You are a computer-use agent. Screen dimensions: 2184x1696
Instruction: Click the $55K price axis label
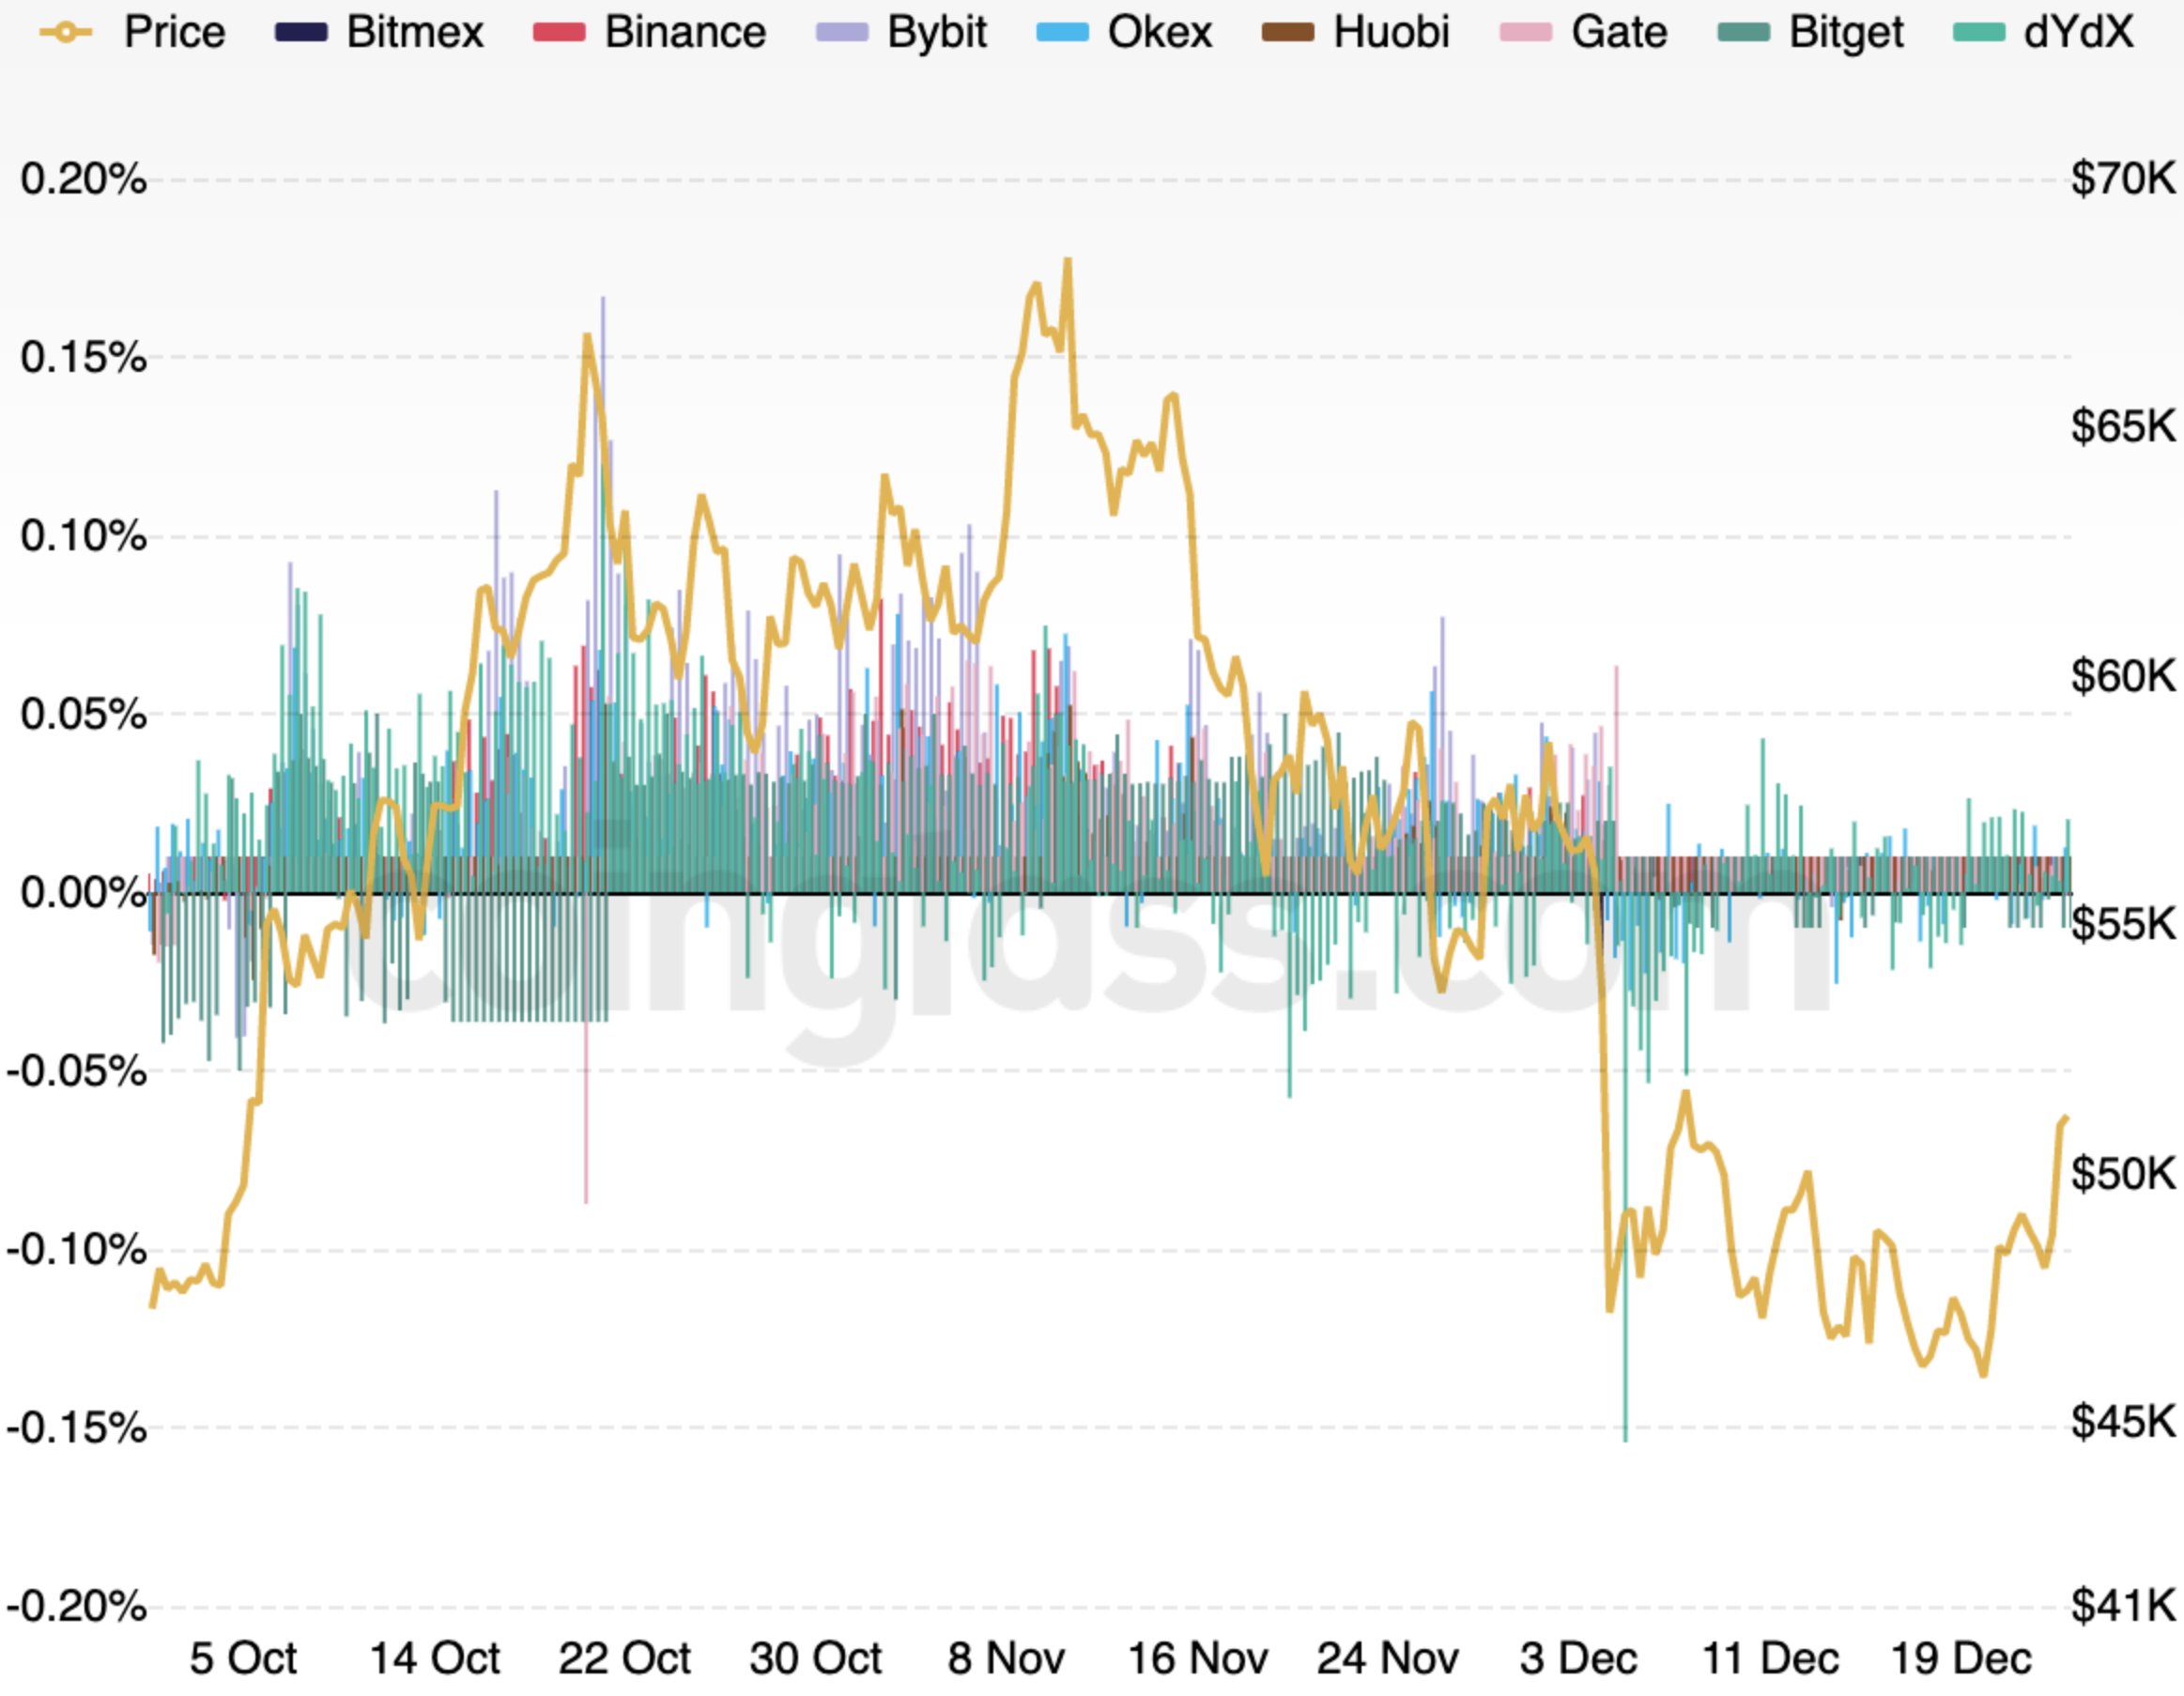pyautogui.click(x=2123, y=924)
